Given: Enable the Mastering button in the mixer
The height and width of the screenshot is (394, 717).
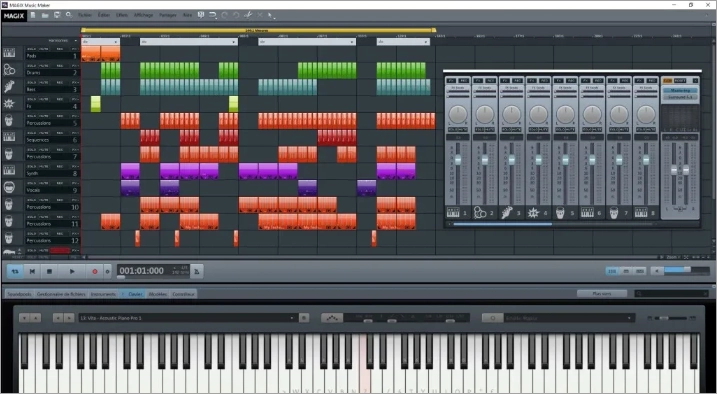Looking at the screenshot, I should 680,91.
